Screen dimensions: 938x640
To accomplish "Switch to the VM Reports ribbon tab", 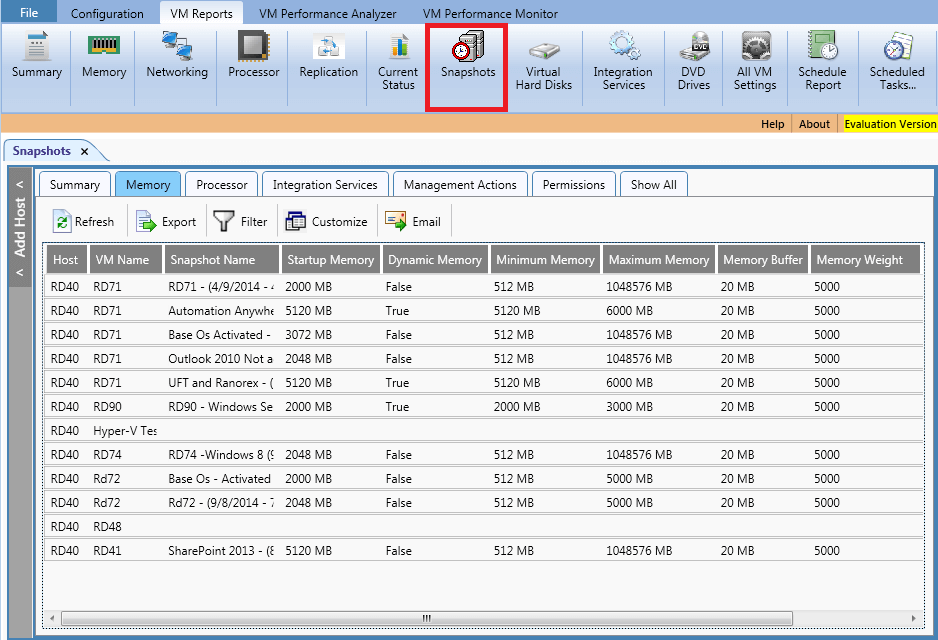I will 201,13.
